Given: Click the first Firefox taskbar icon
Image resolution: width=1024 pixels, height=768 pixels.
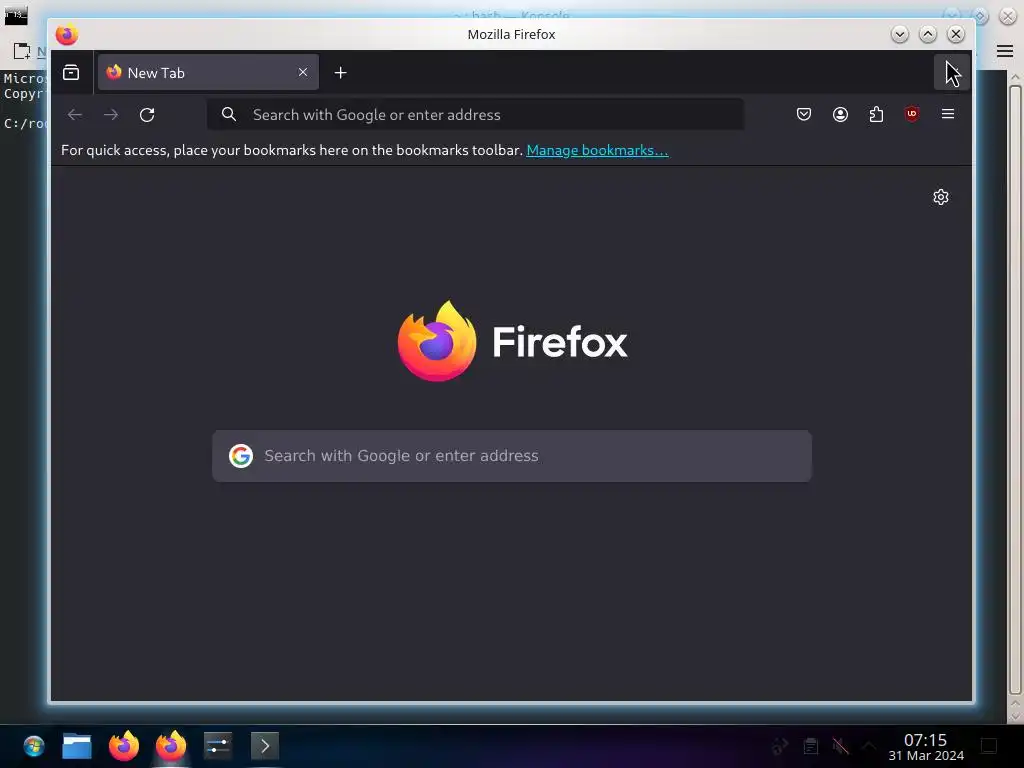Looking at the screenshot, I should pyautogui.click(x=124, y=746).
